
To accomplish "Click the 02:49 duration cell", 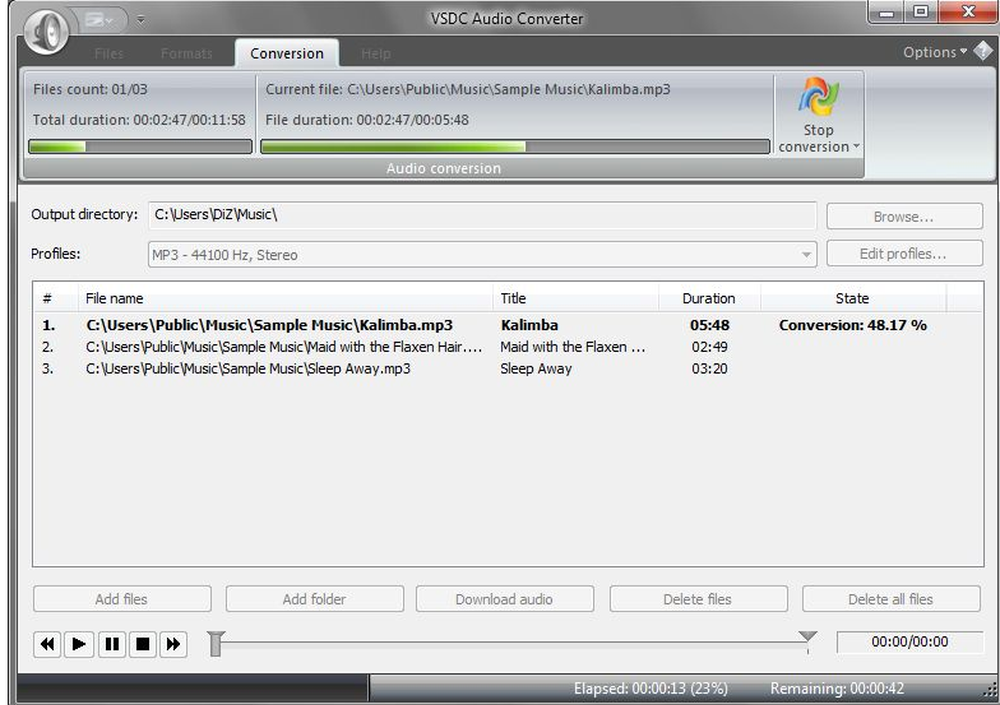I will tap(709, 347).
